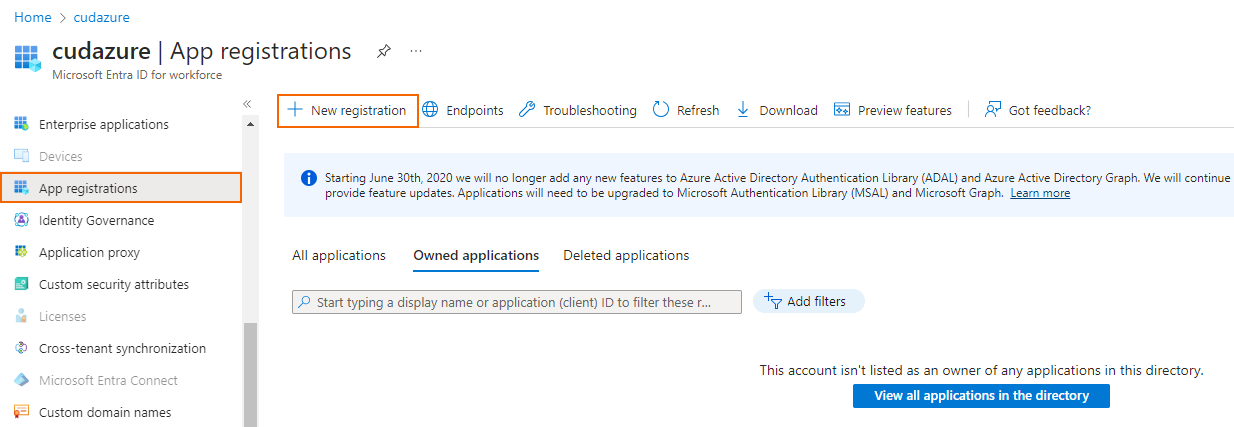The height and width of the screenshot is (427, 1234).
Task: Click the New registration button label
Action: 358,110
